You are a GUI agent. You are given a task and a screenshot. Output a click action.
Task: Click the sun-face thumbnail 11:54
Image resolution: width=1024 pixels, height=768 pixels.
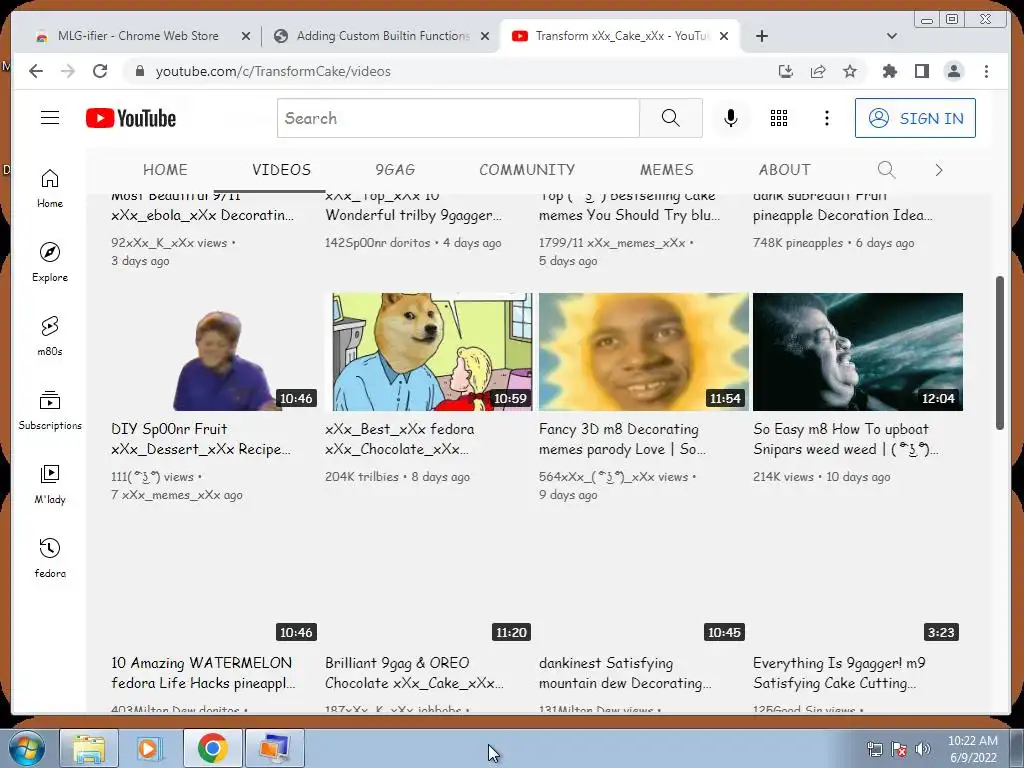point(643,351)
